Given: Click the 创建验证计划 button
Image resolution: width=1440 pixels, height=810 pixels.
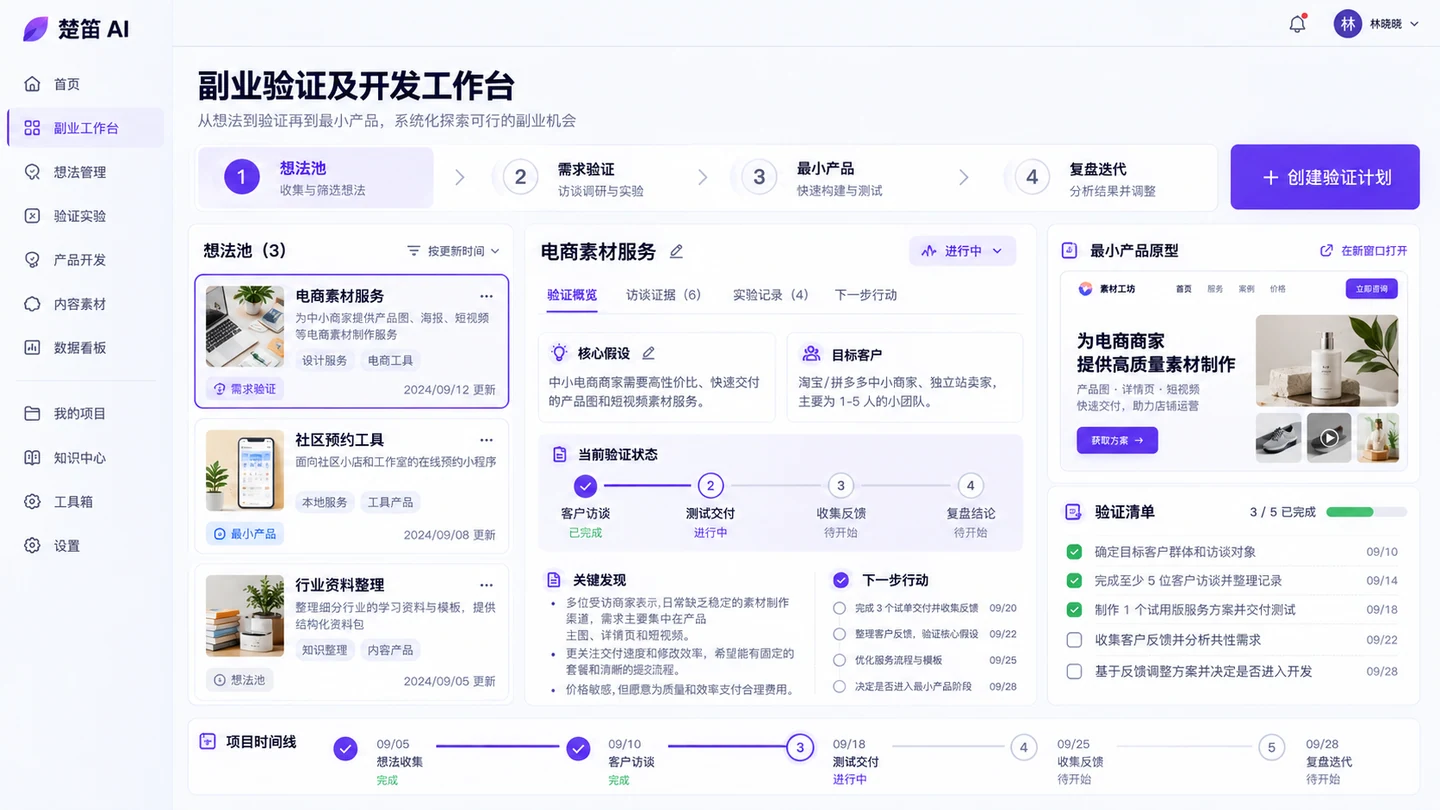Looking at the screenshot, I should tap(1325, 177).
